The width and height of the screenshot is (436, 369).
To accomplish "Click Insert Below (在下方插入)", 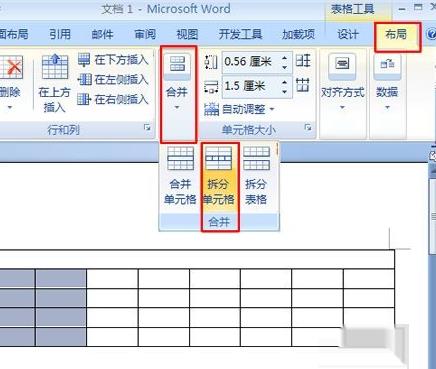I will click(112, 60).
